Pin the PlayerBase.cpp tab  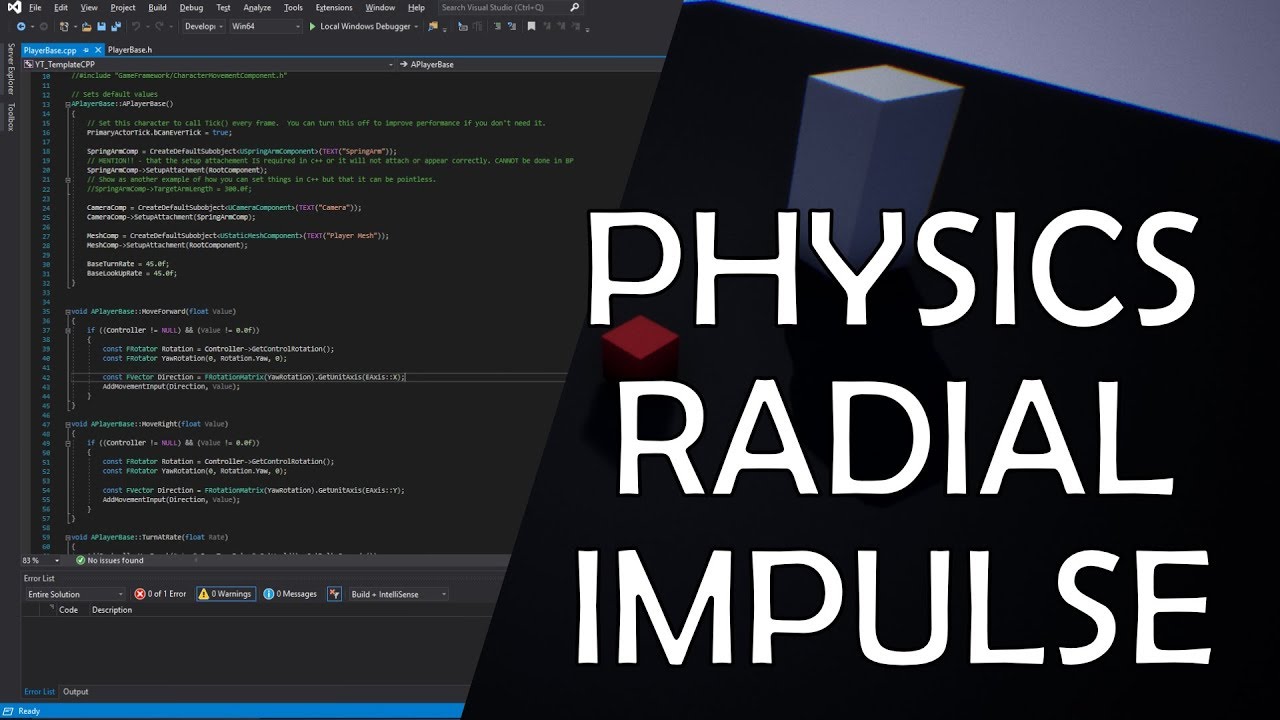point(86,50)
